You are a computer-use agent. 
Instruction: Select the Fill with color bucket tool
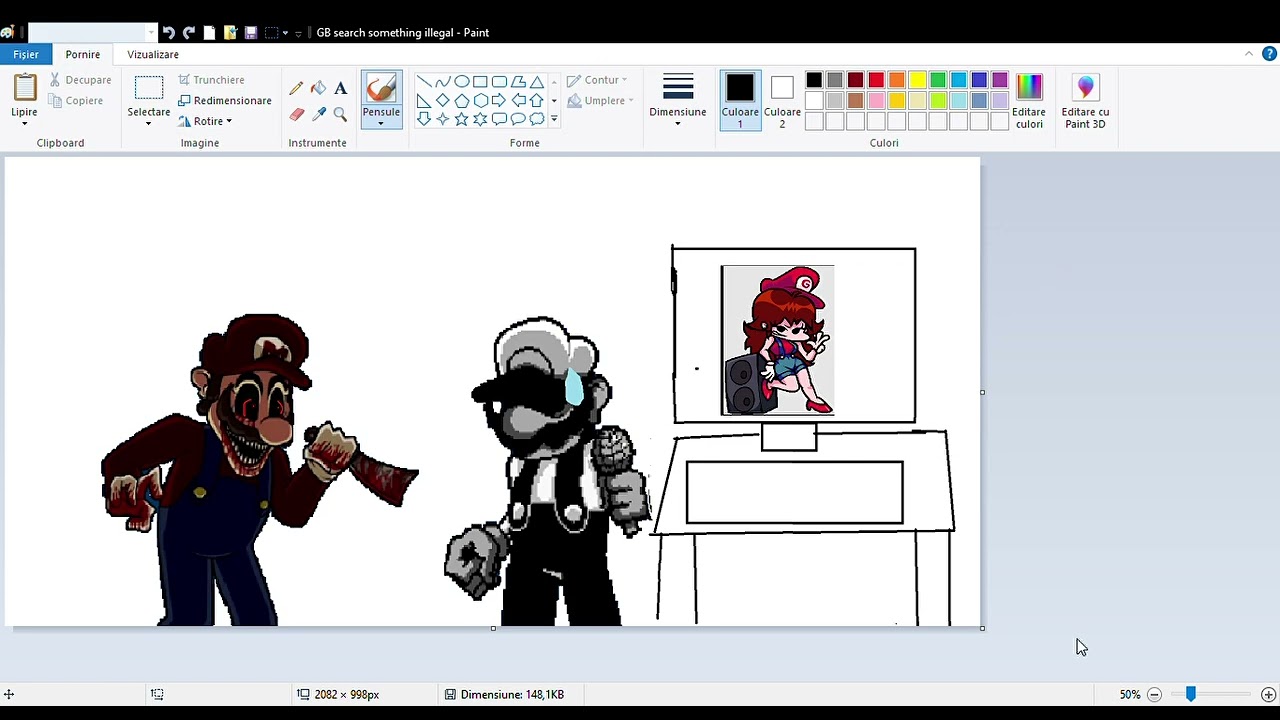click(318, 88)
